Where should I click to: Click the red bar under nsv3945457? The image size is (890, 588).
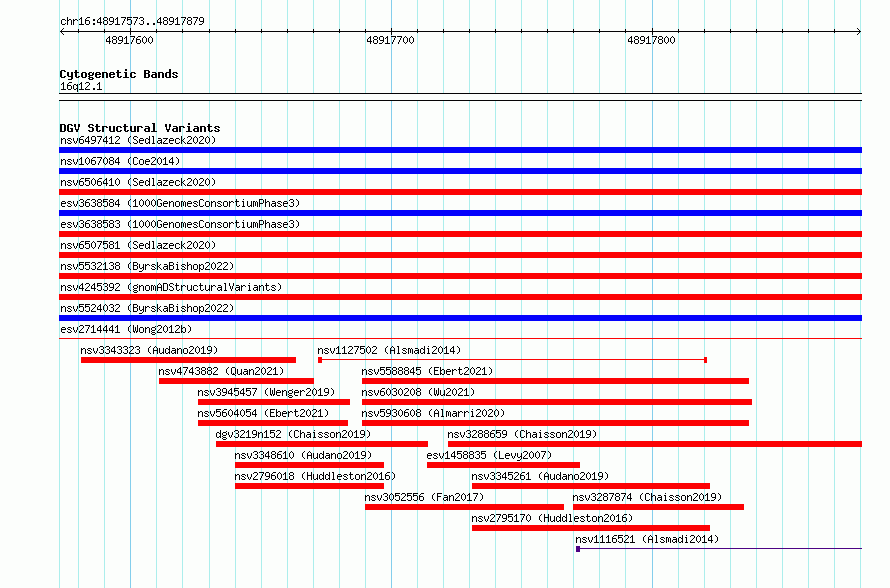[x=274, y=402]
